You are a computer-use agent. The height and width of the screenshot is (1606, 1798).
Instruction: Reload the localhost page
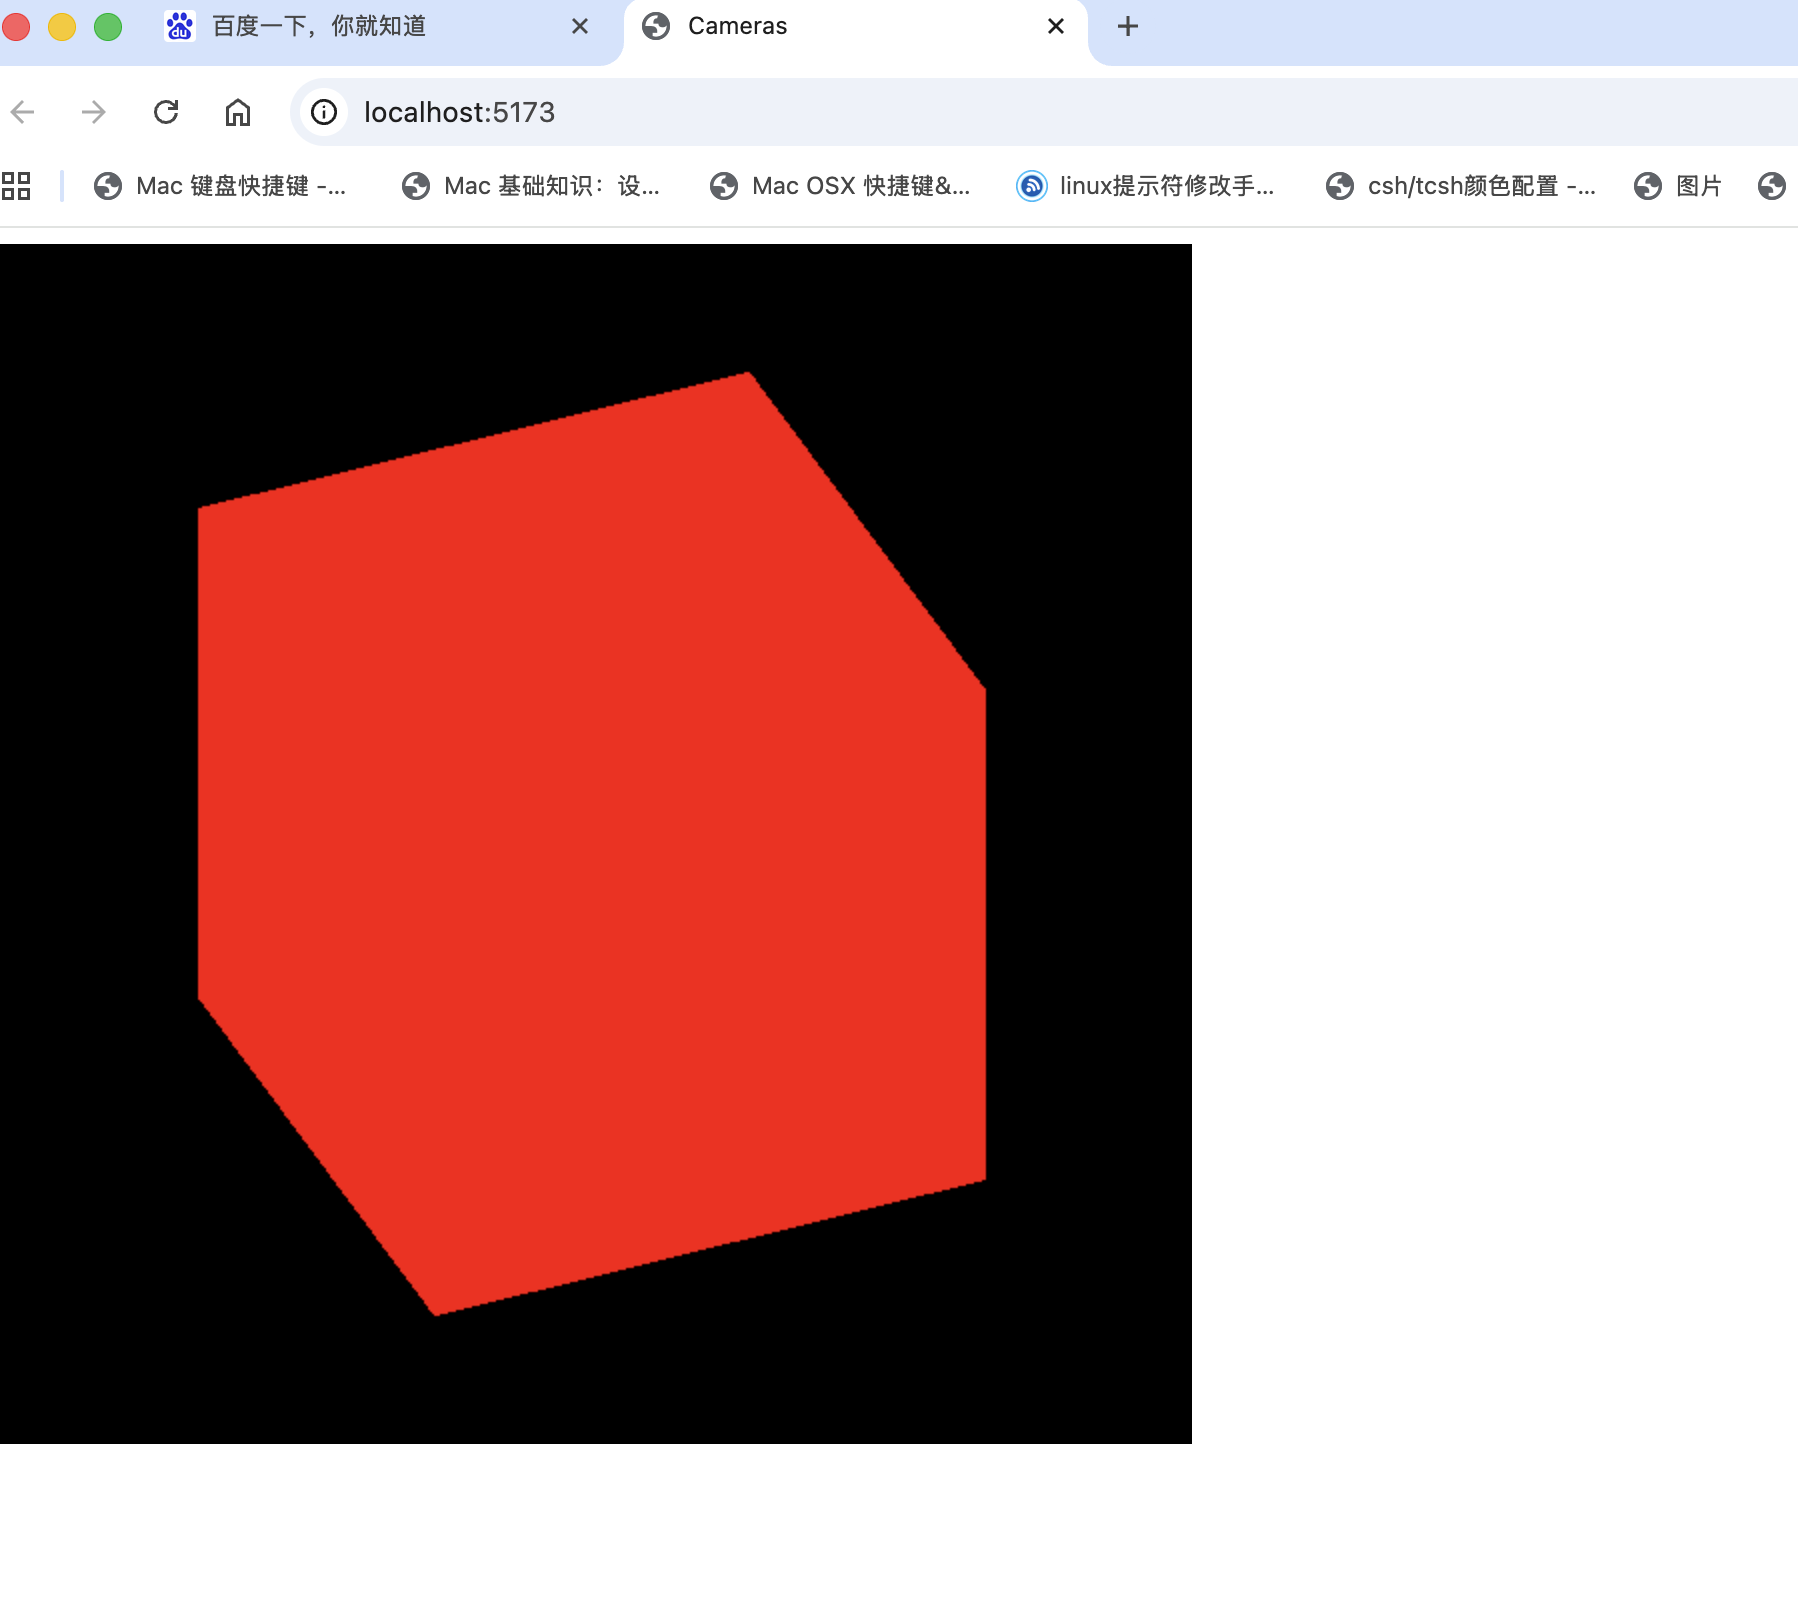(x=166, y=112)
